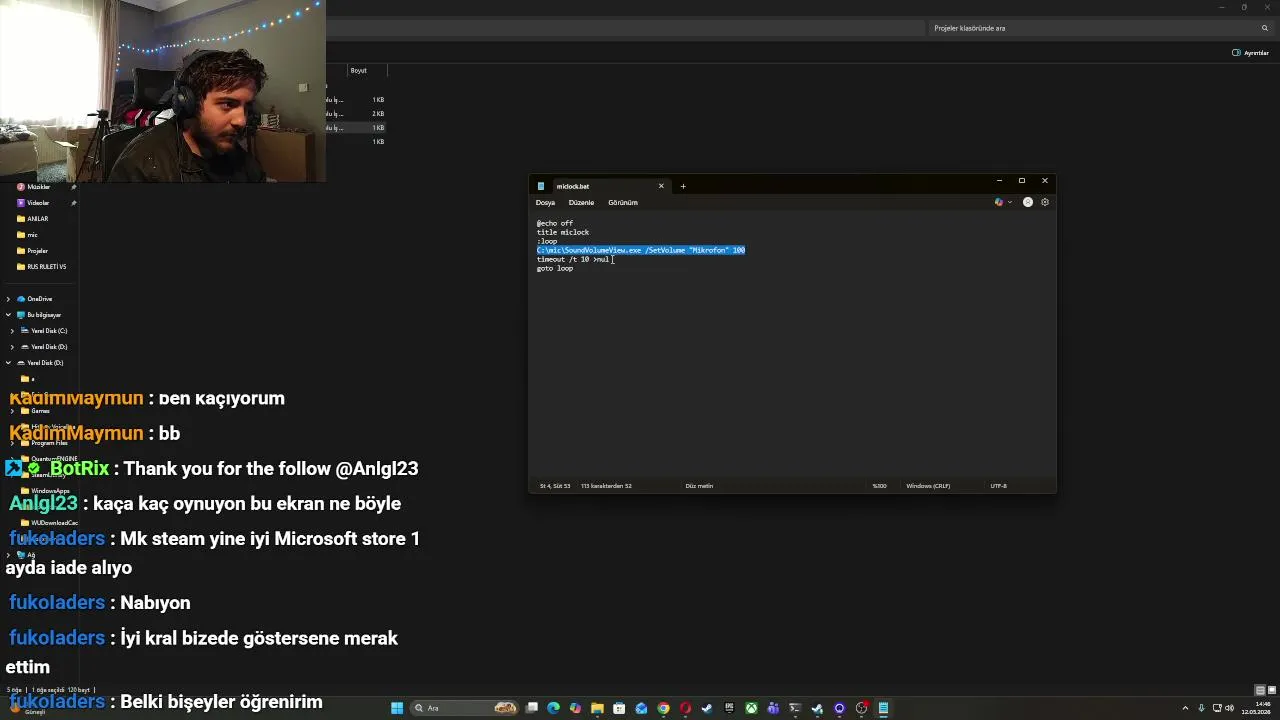This screenshot has height=720, width=1280.
Task: Click the highlighted SoundVolumeView command line
Action: 641,250
